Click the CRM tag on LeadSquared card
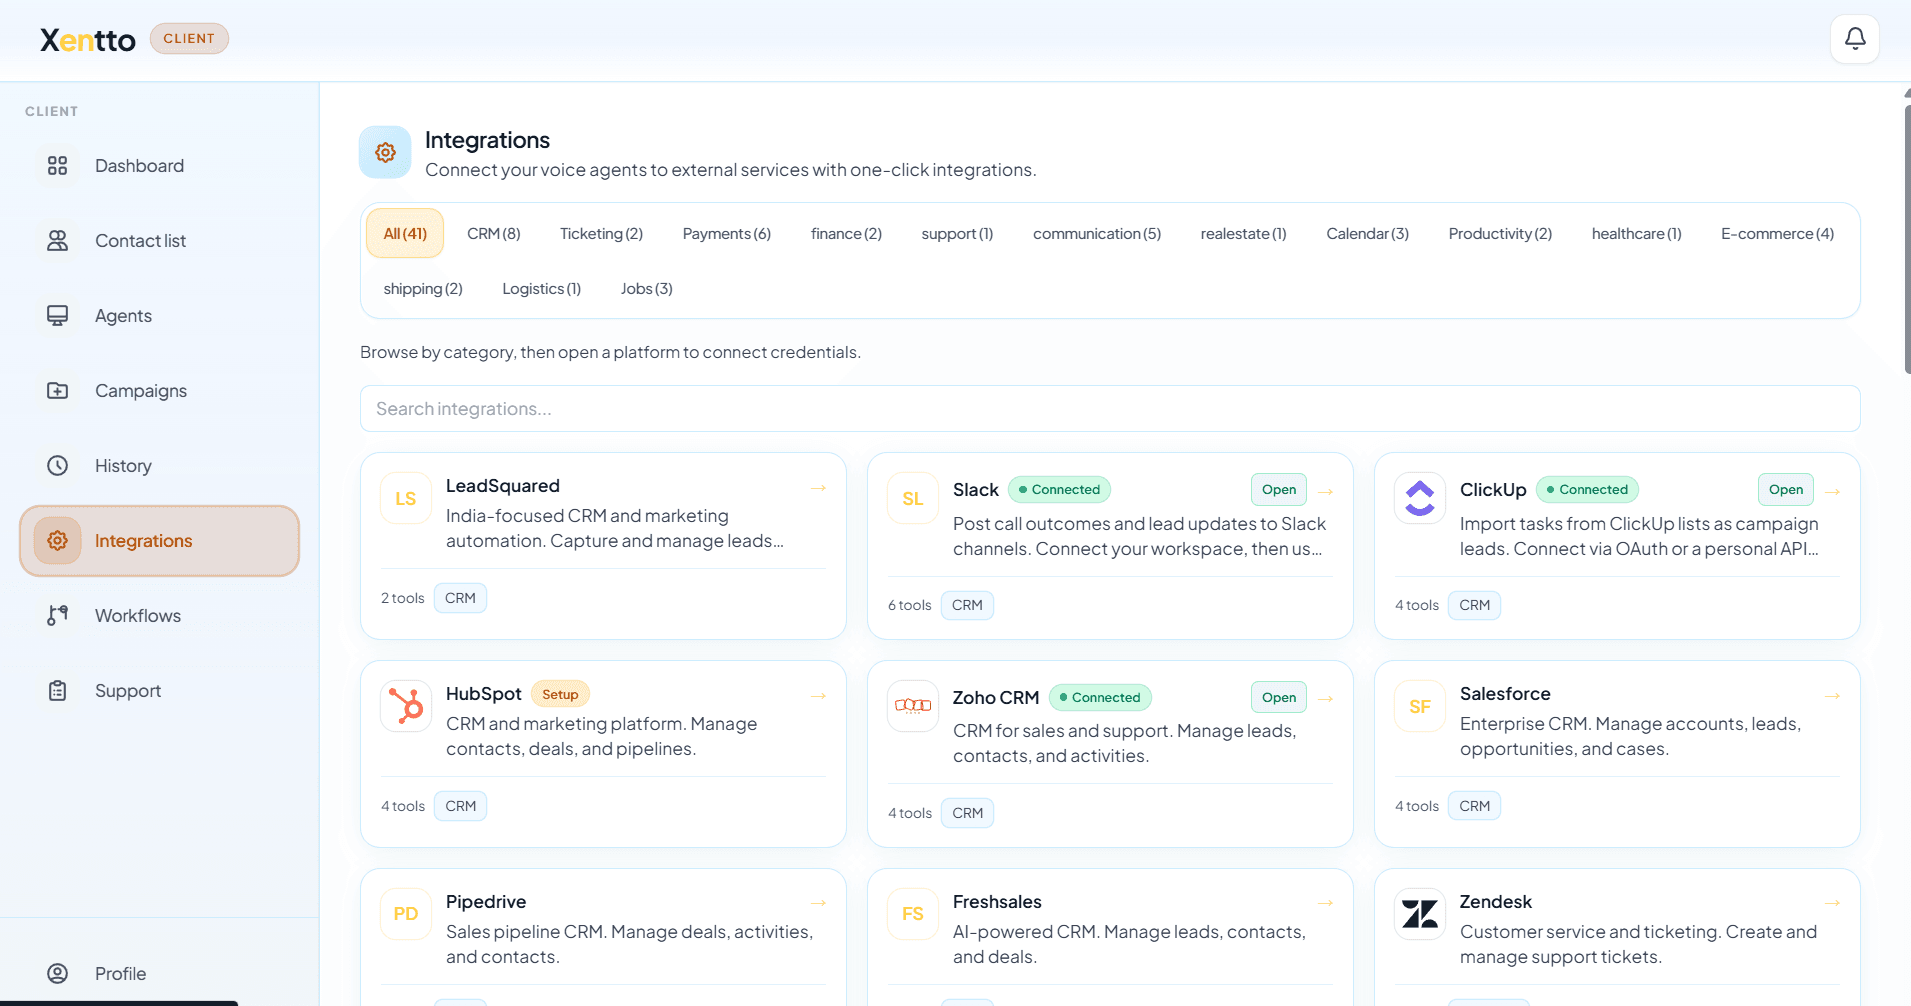 coord(460,598)
